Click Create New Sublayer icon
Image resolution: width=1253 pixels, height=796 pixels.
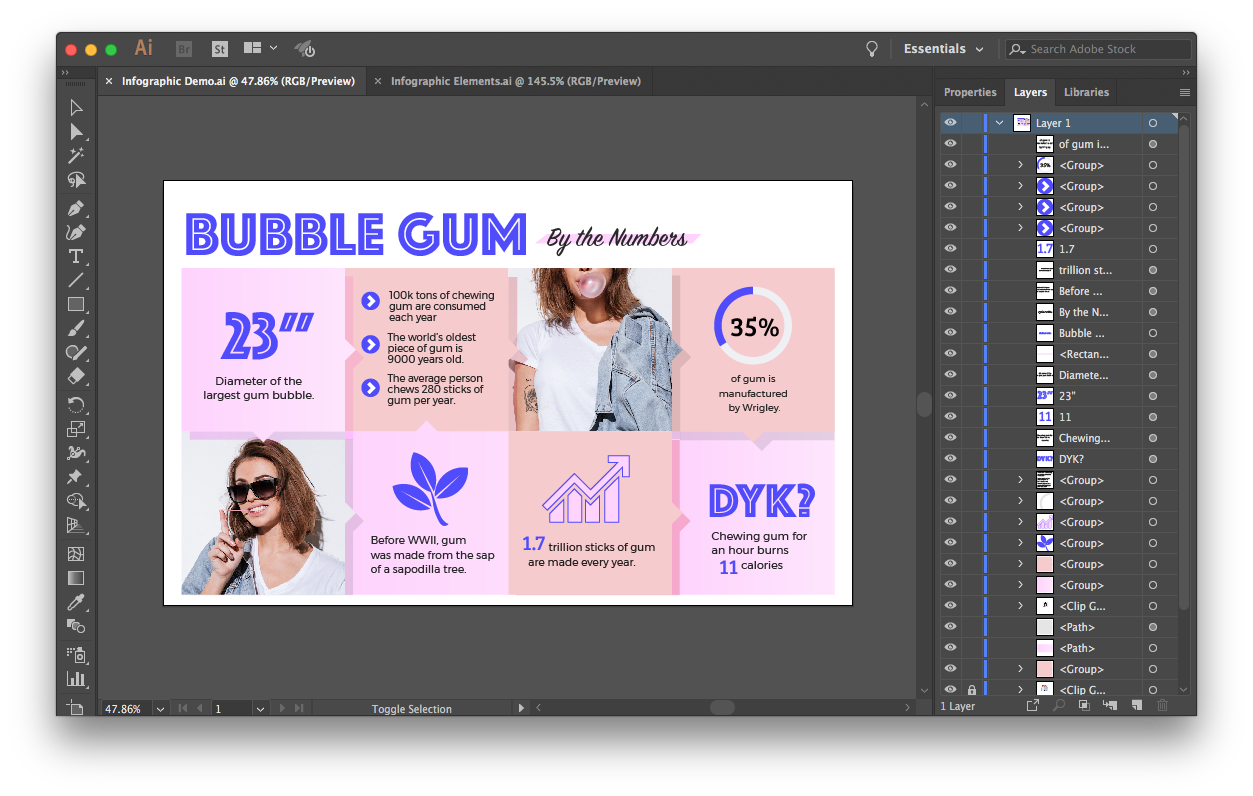[x=1110, y=706]
